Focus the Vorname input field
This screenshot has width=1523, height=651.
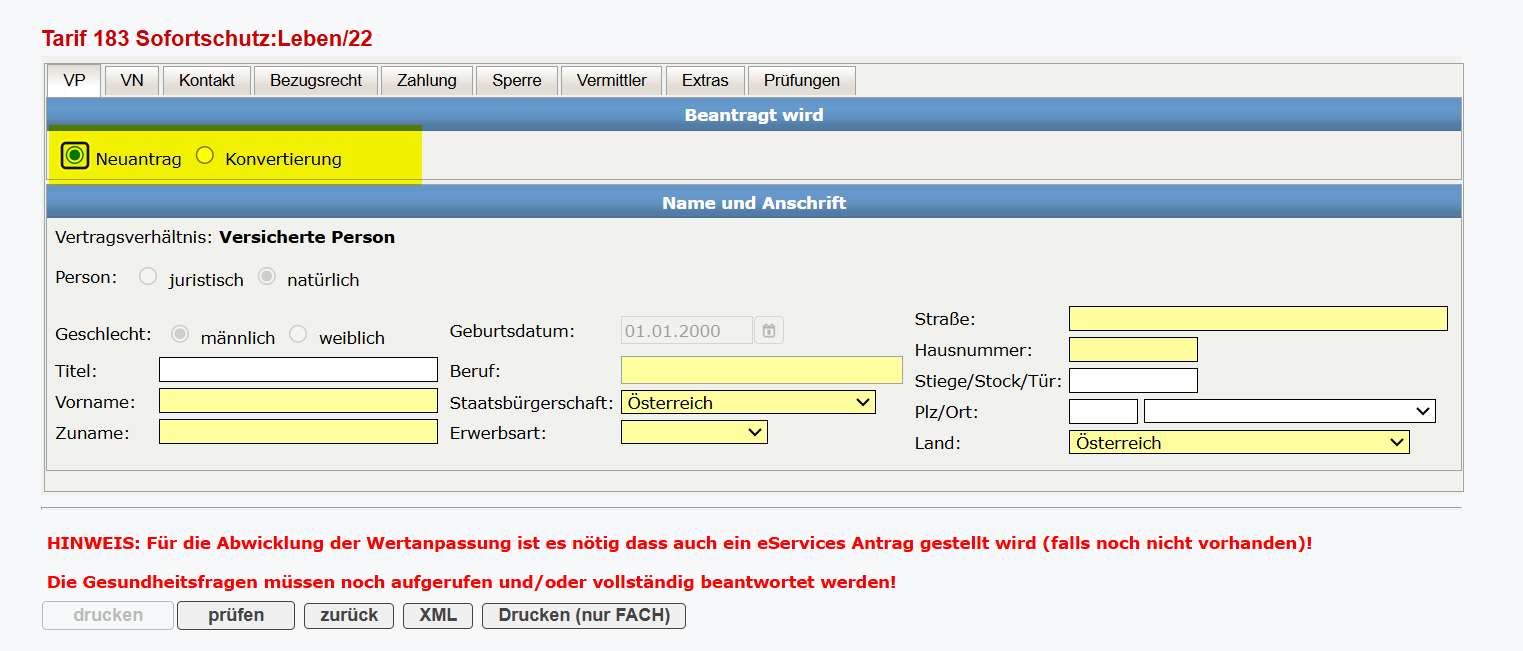pyautogui.click(x=298, y=402)
